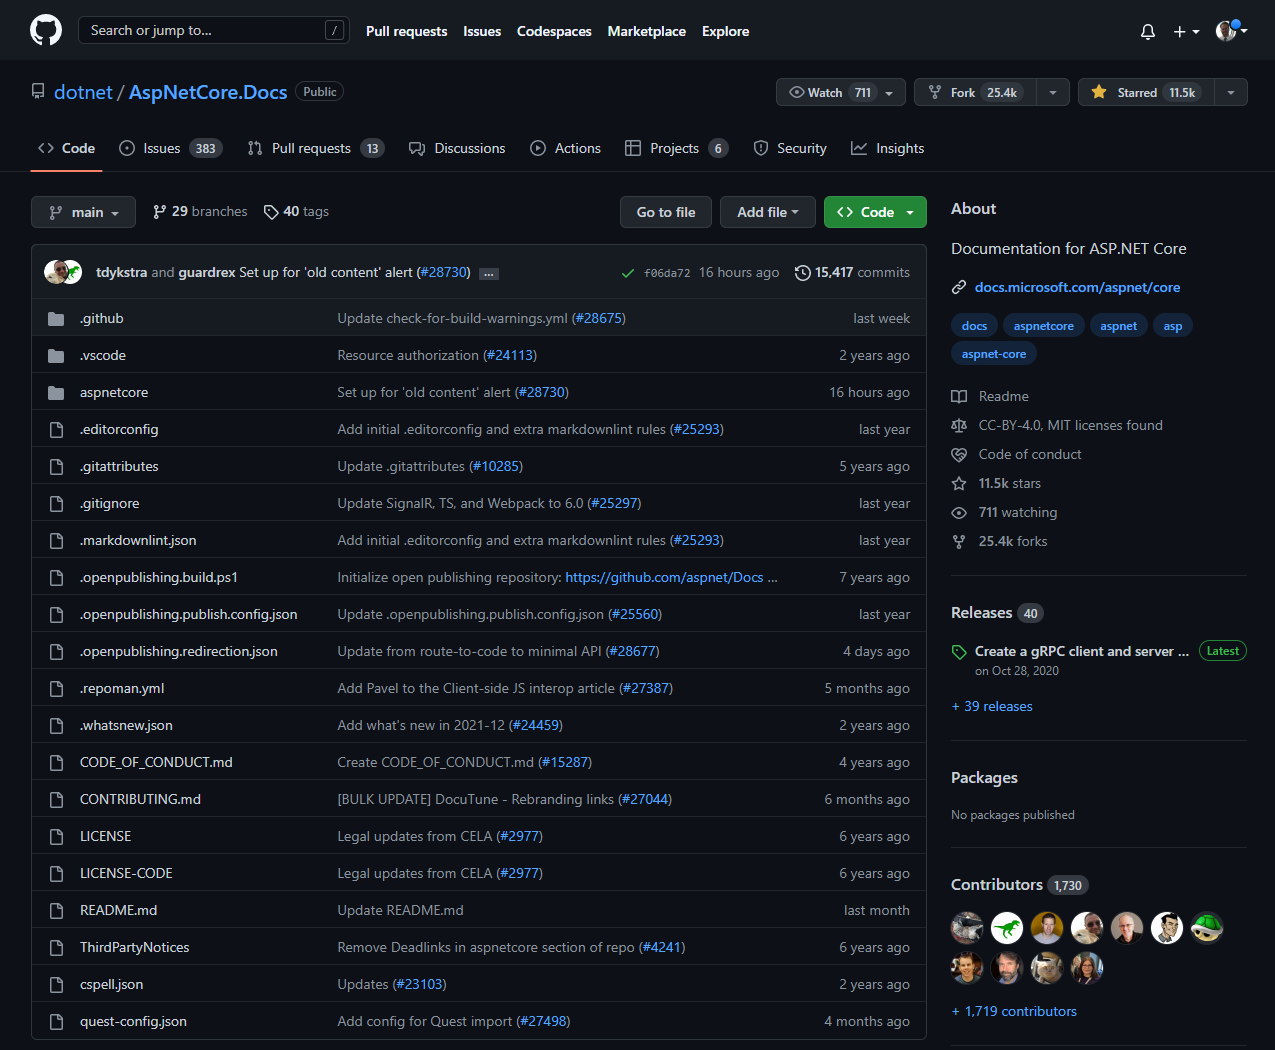Image resolution: width=1275 pixels, height=1050 pixels.
Task: Click the .github folder icon
Action: click(56, 319)
